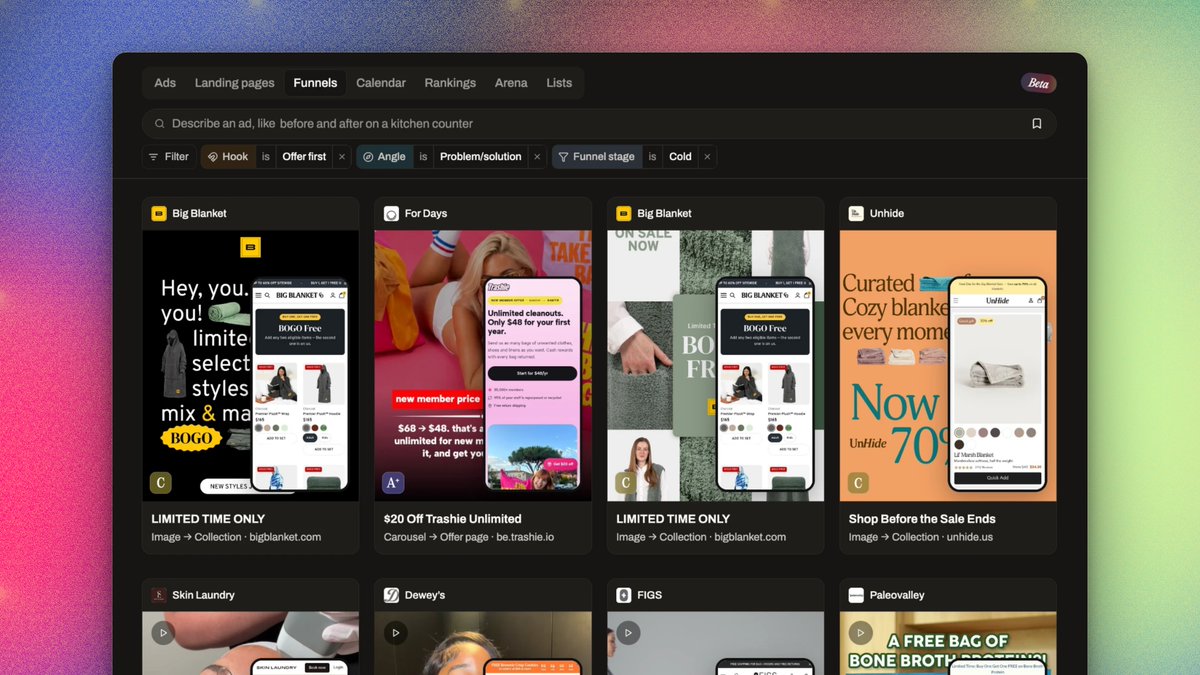This screenshot has width=1200, height=675.
Task: Open the '$20 Off Trashie Unlimited' title
Action: (x=453, y=519)
